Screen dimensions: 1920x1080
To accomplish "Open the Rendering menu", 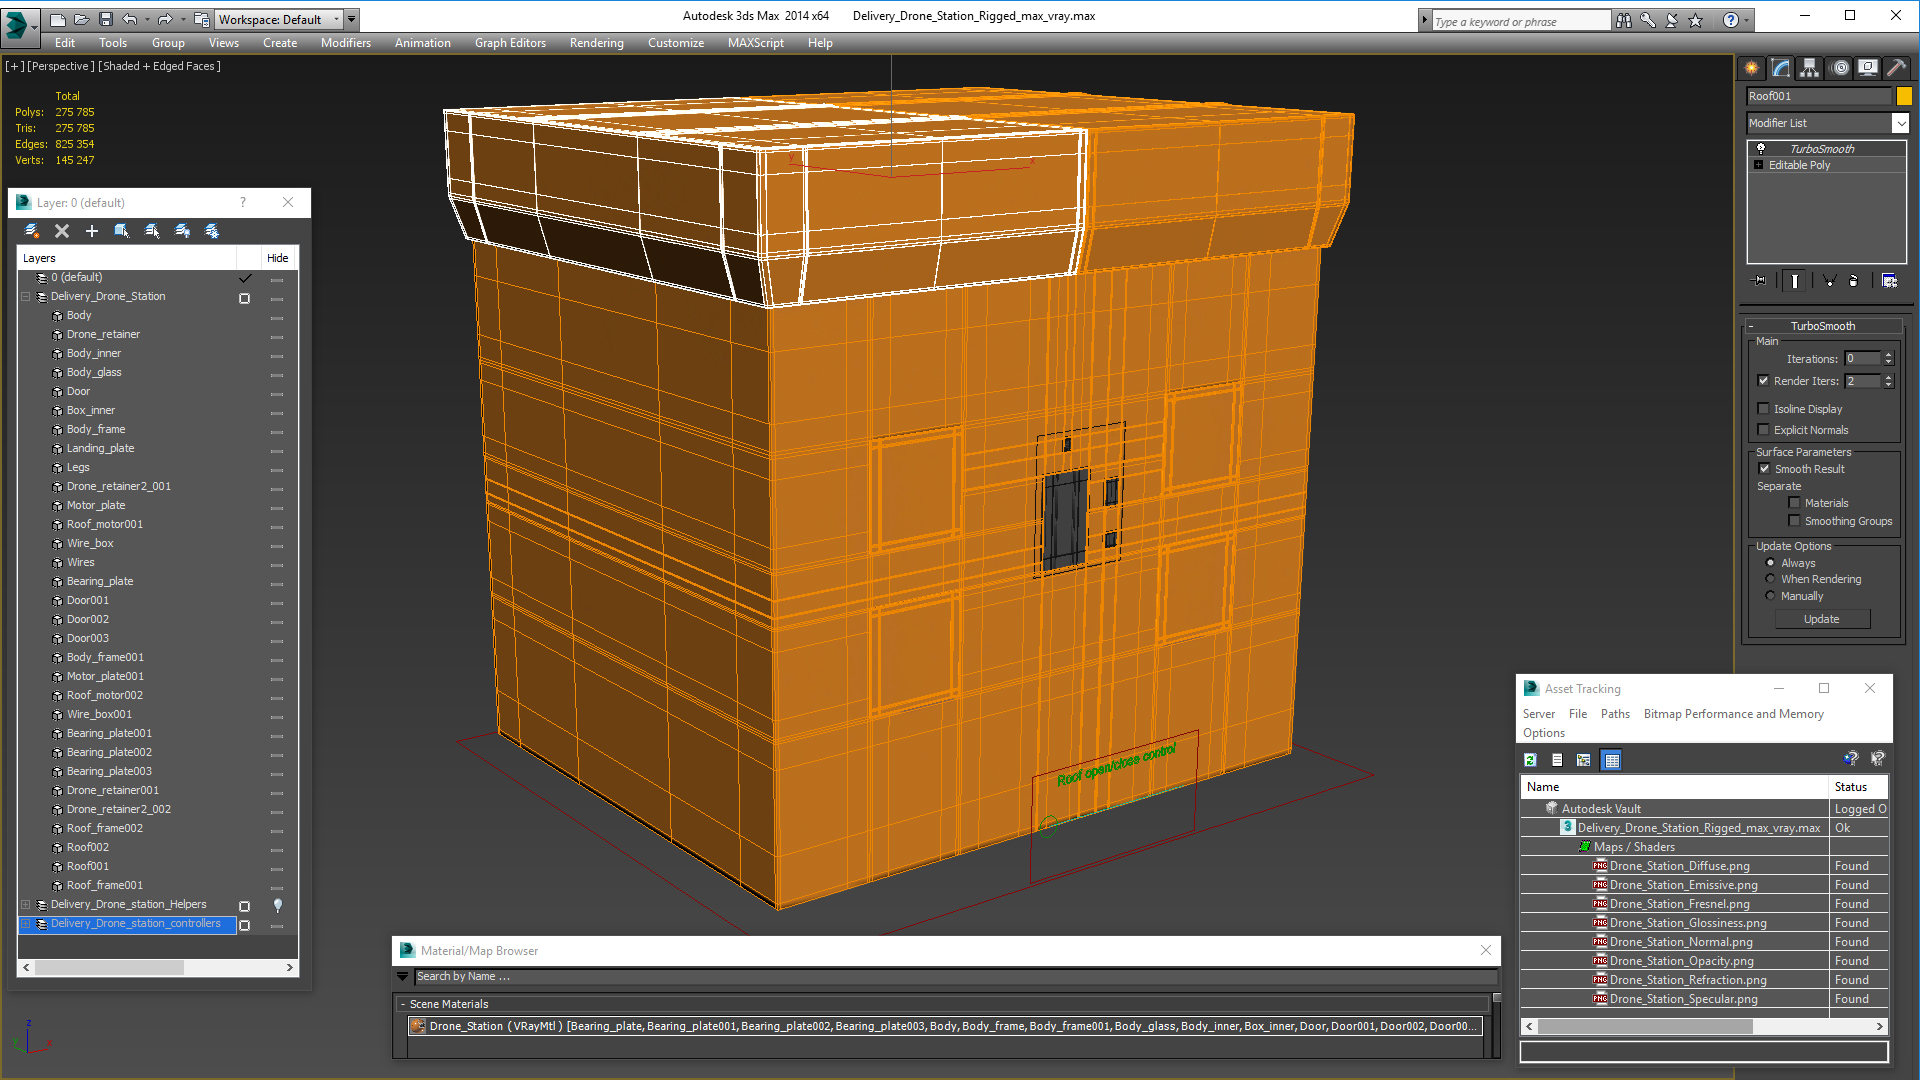I will (596, 43).
